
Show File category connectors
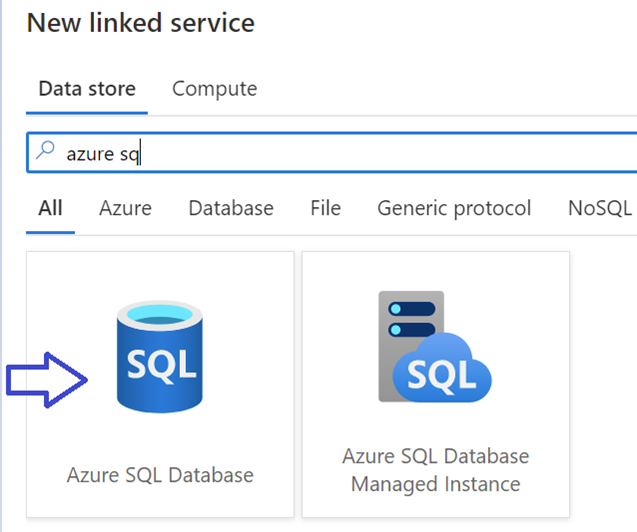pyautogui.click(x=325, y=208)
